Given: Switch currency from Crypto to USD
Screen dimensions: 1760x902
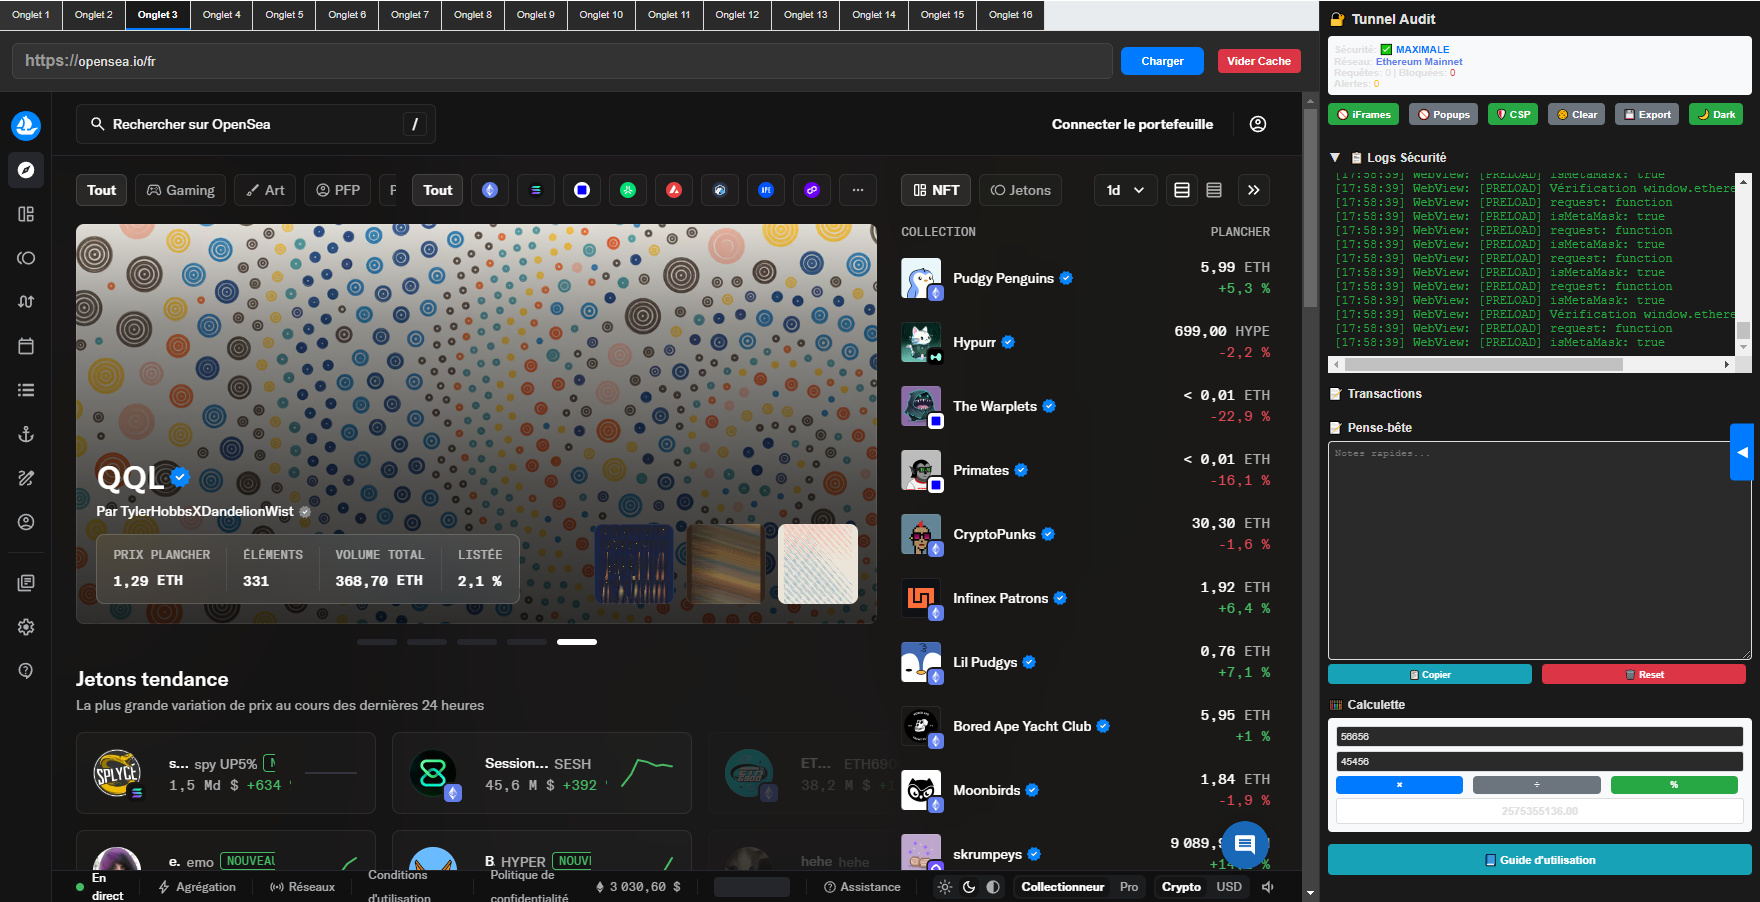Looking at the screenshot, I should pos(1229,887).
